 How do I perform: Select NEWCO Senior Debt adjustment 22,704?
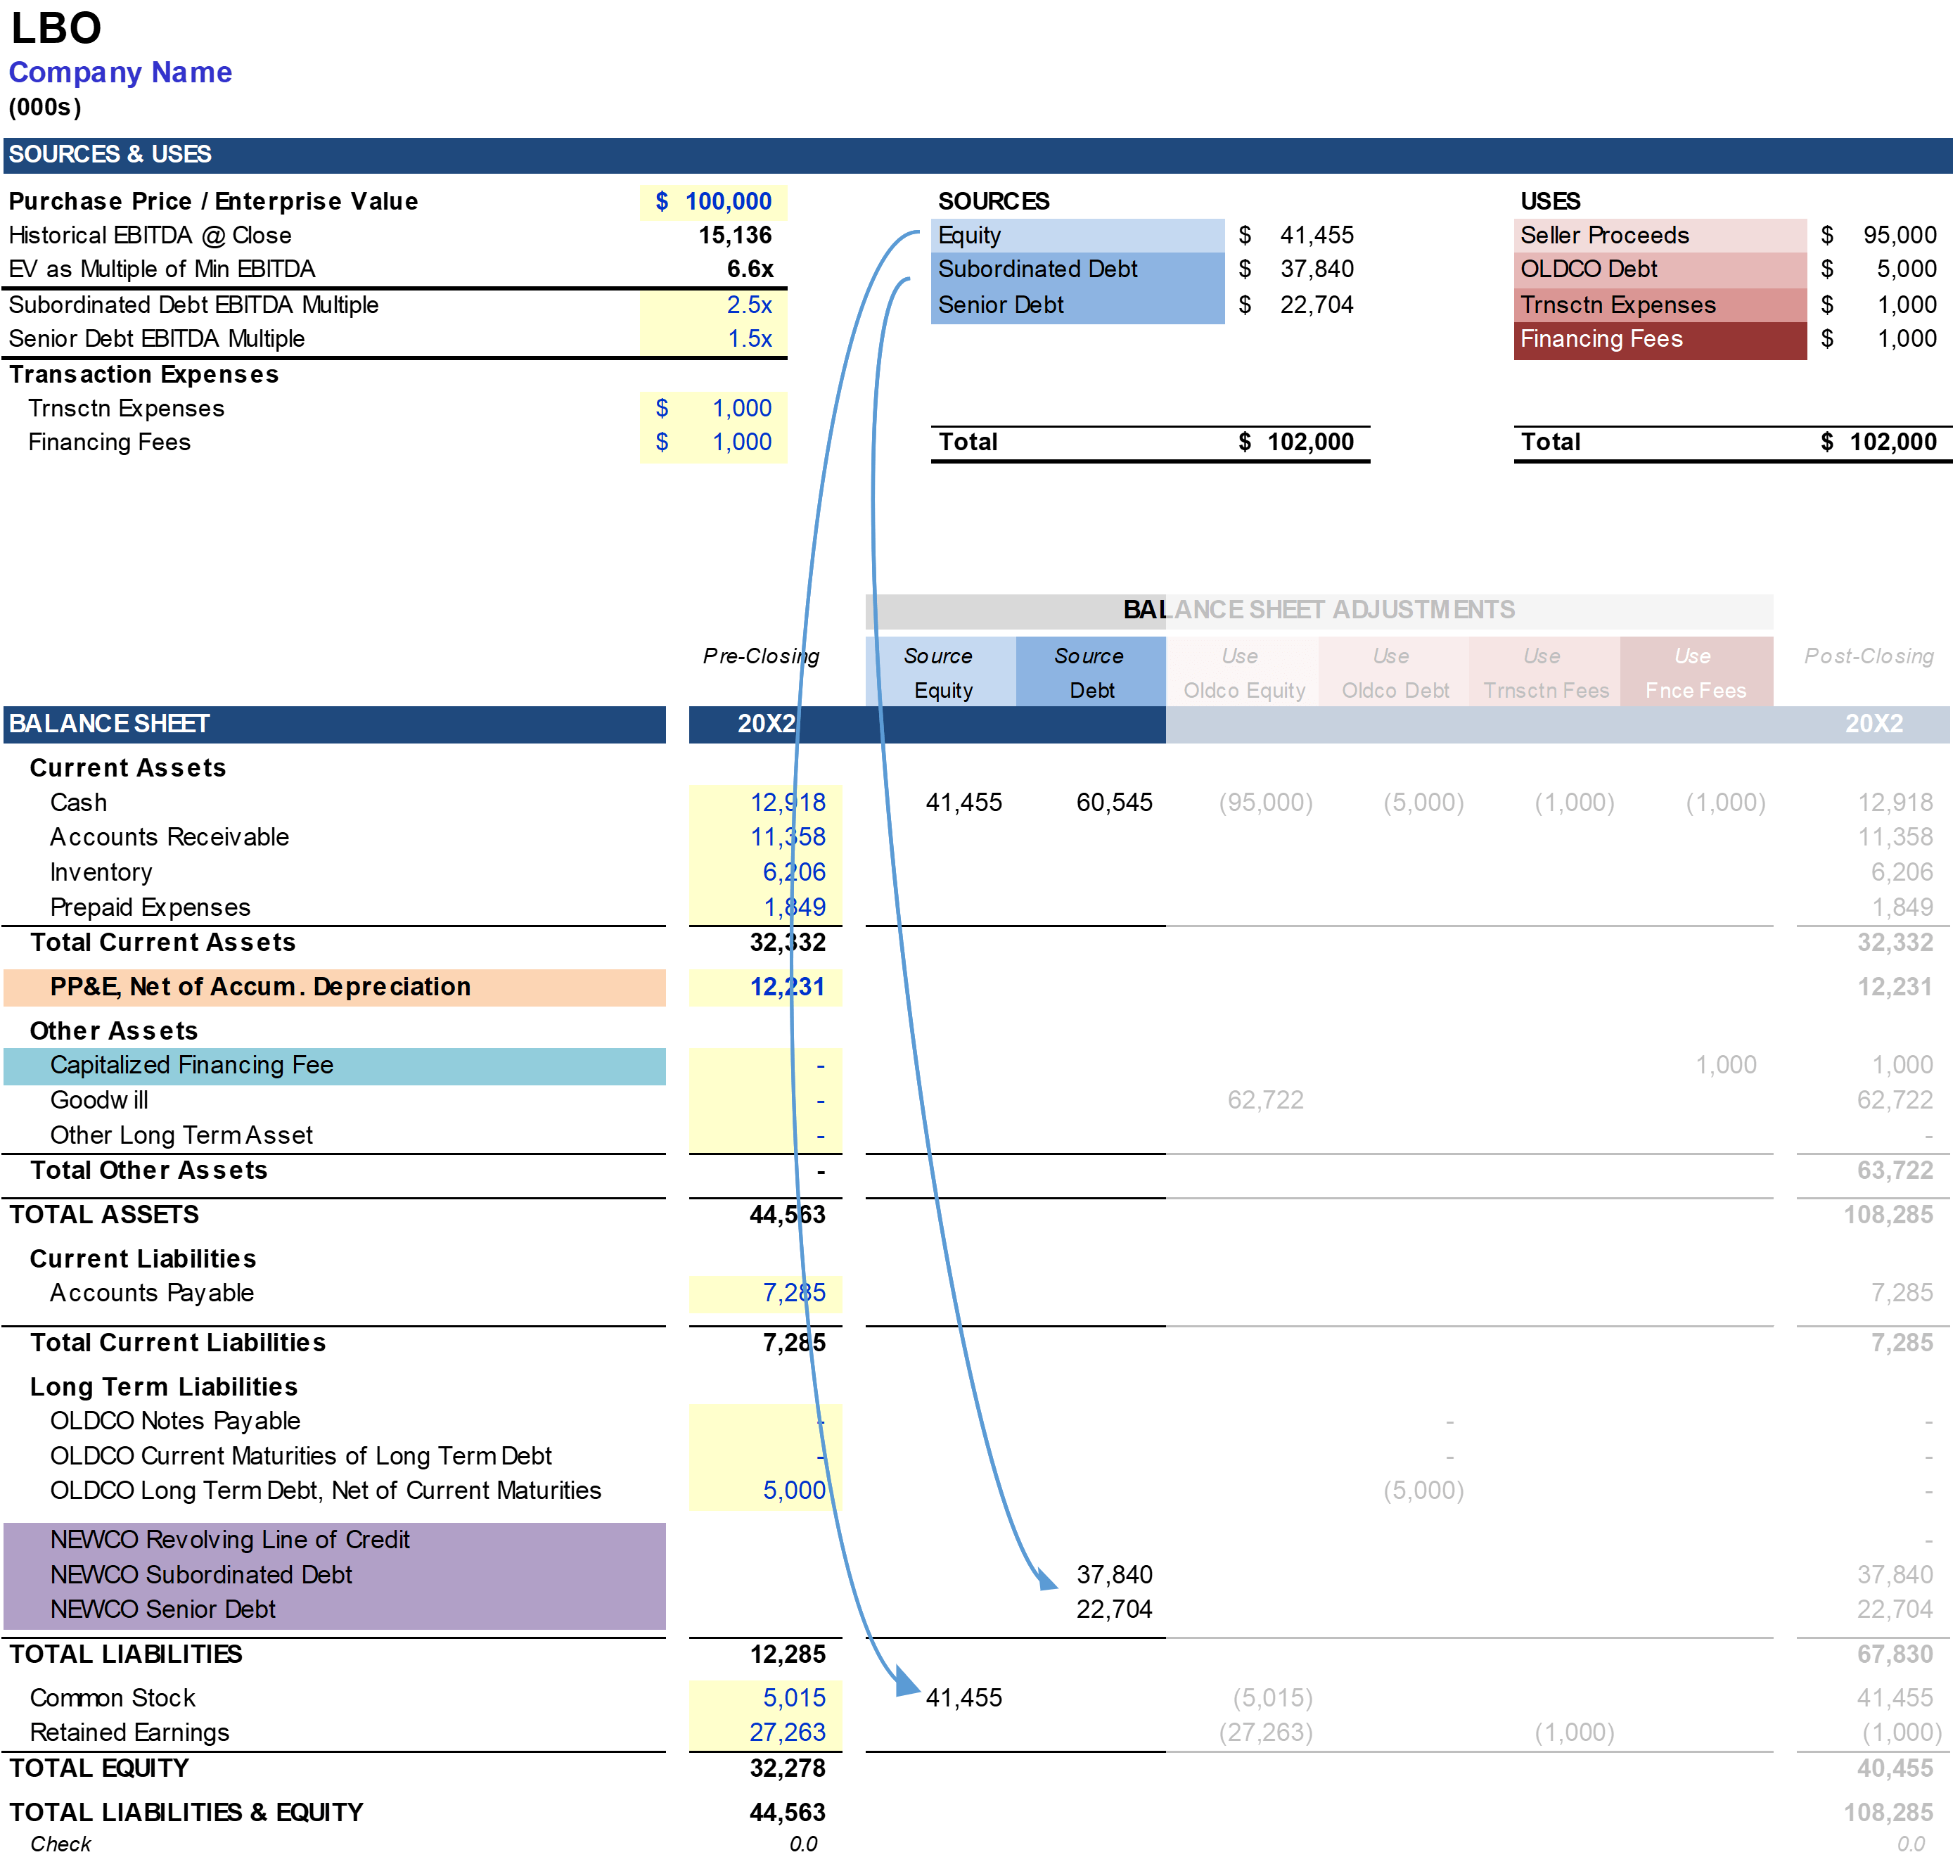point(1114,1610)
